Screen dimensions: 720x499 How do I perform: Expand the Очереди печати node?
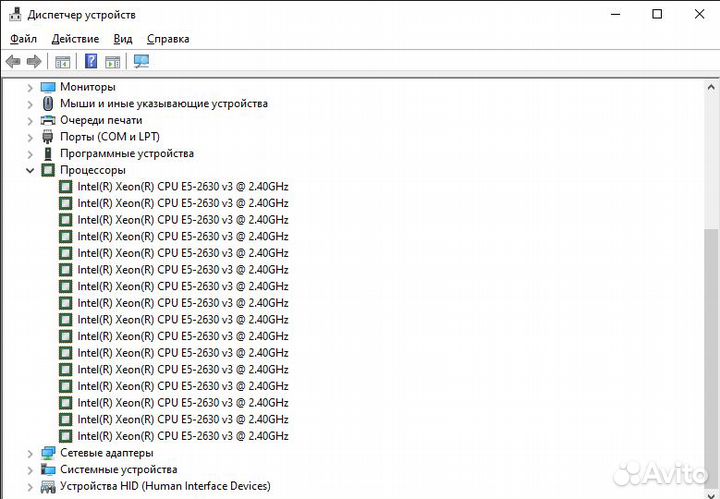coord(30,121)
